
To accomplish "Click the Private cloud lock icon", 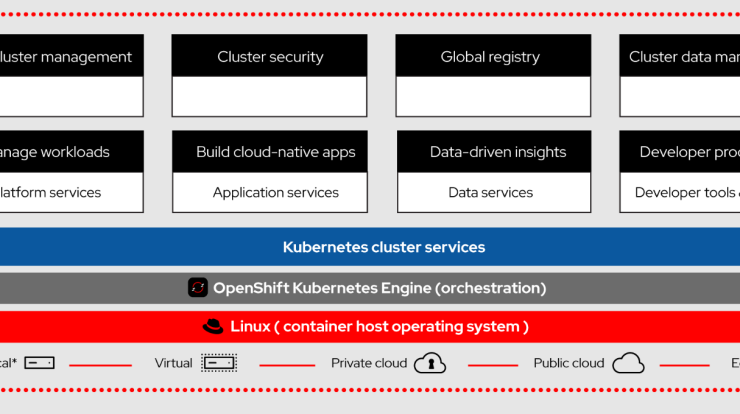I will click(430, 363).
